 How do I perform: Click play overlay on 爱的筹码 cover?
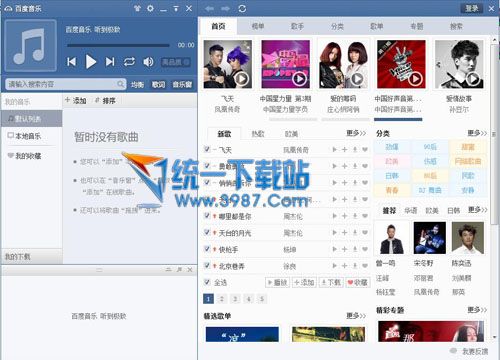click(x=357, y=79)
